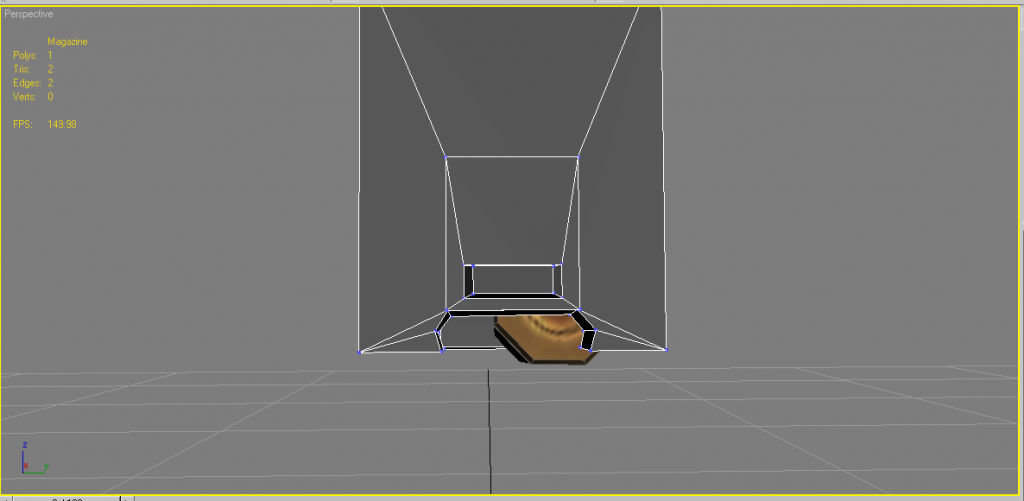Click the Verts count in viewport statistics
Screen dimensions: 1024x501
(x=50, y=97)
